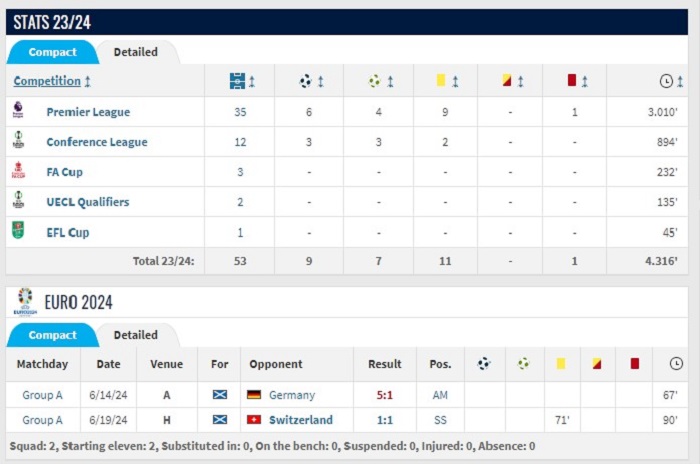This screenshot has width=700, height=464.
Task: Toggle sort arrow beside red card
Action: click(585, 81)
